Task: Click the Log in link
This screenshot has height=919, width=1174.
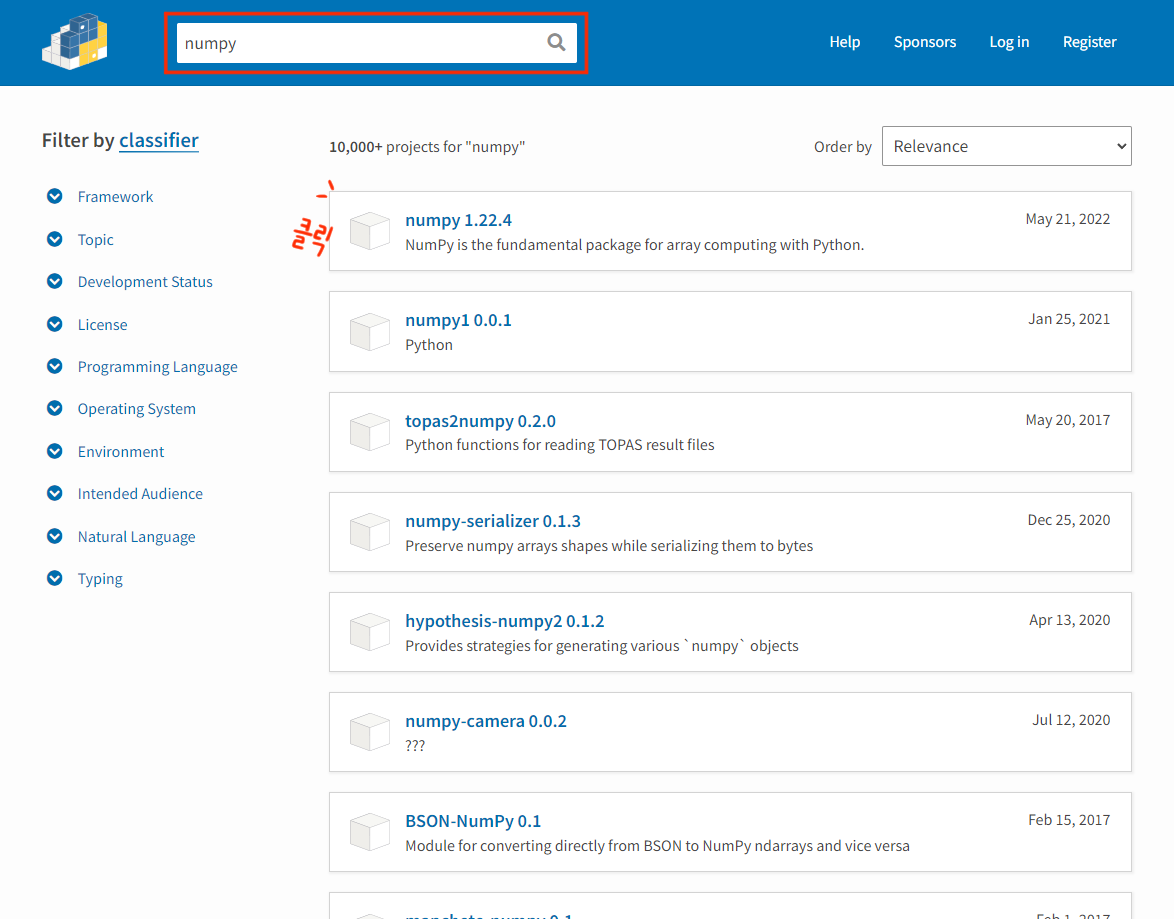Action: point(1009,42)
